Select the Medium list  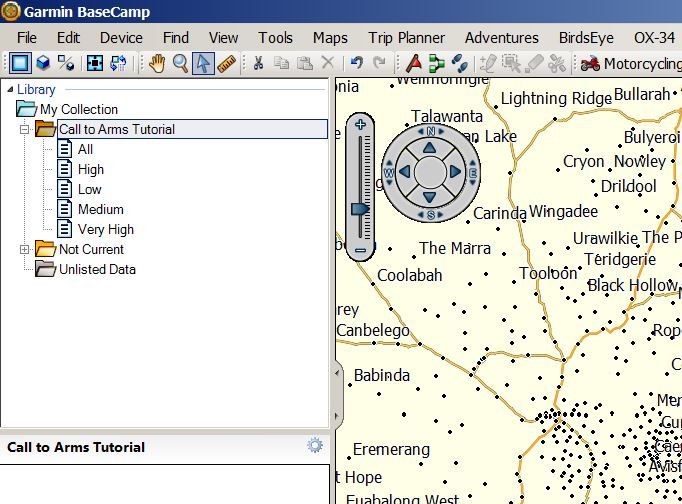101,209
